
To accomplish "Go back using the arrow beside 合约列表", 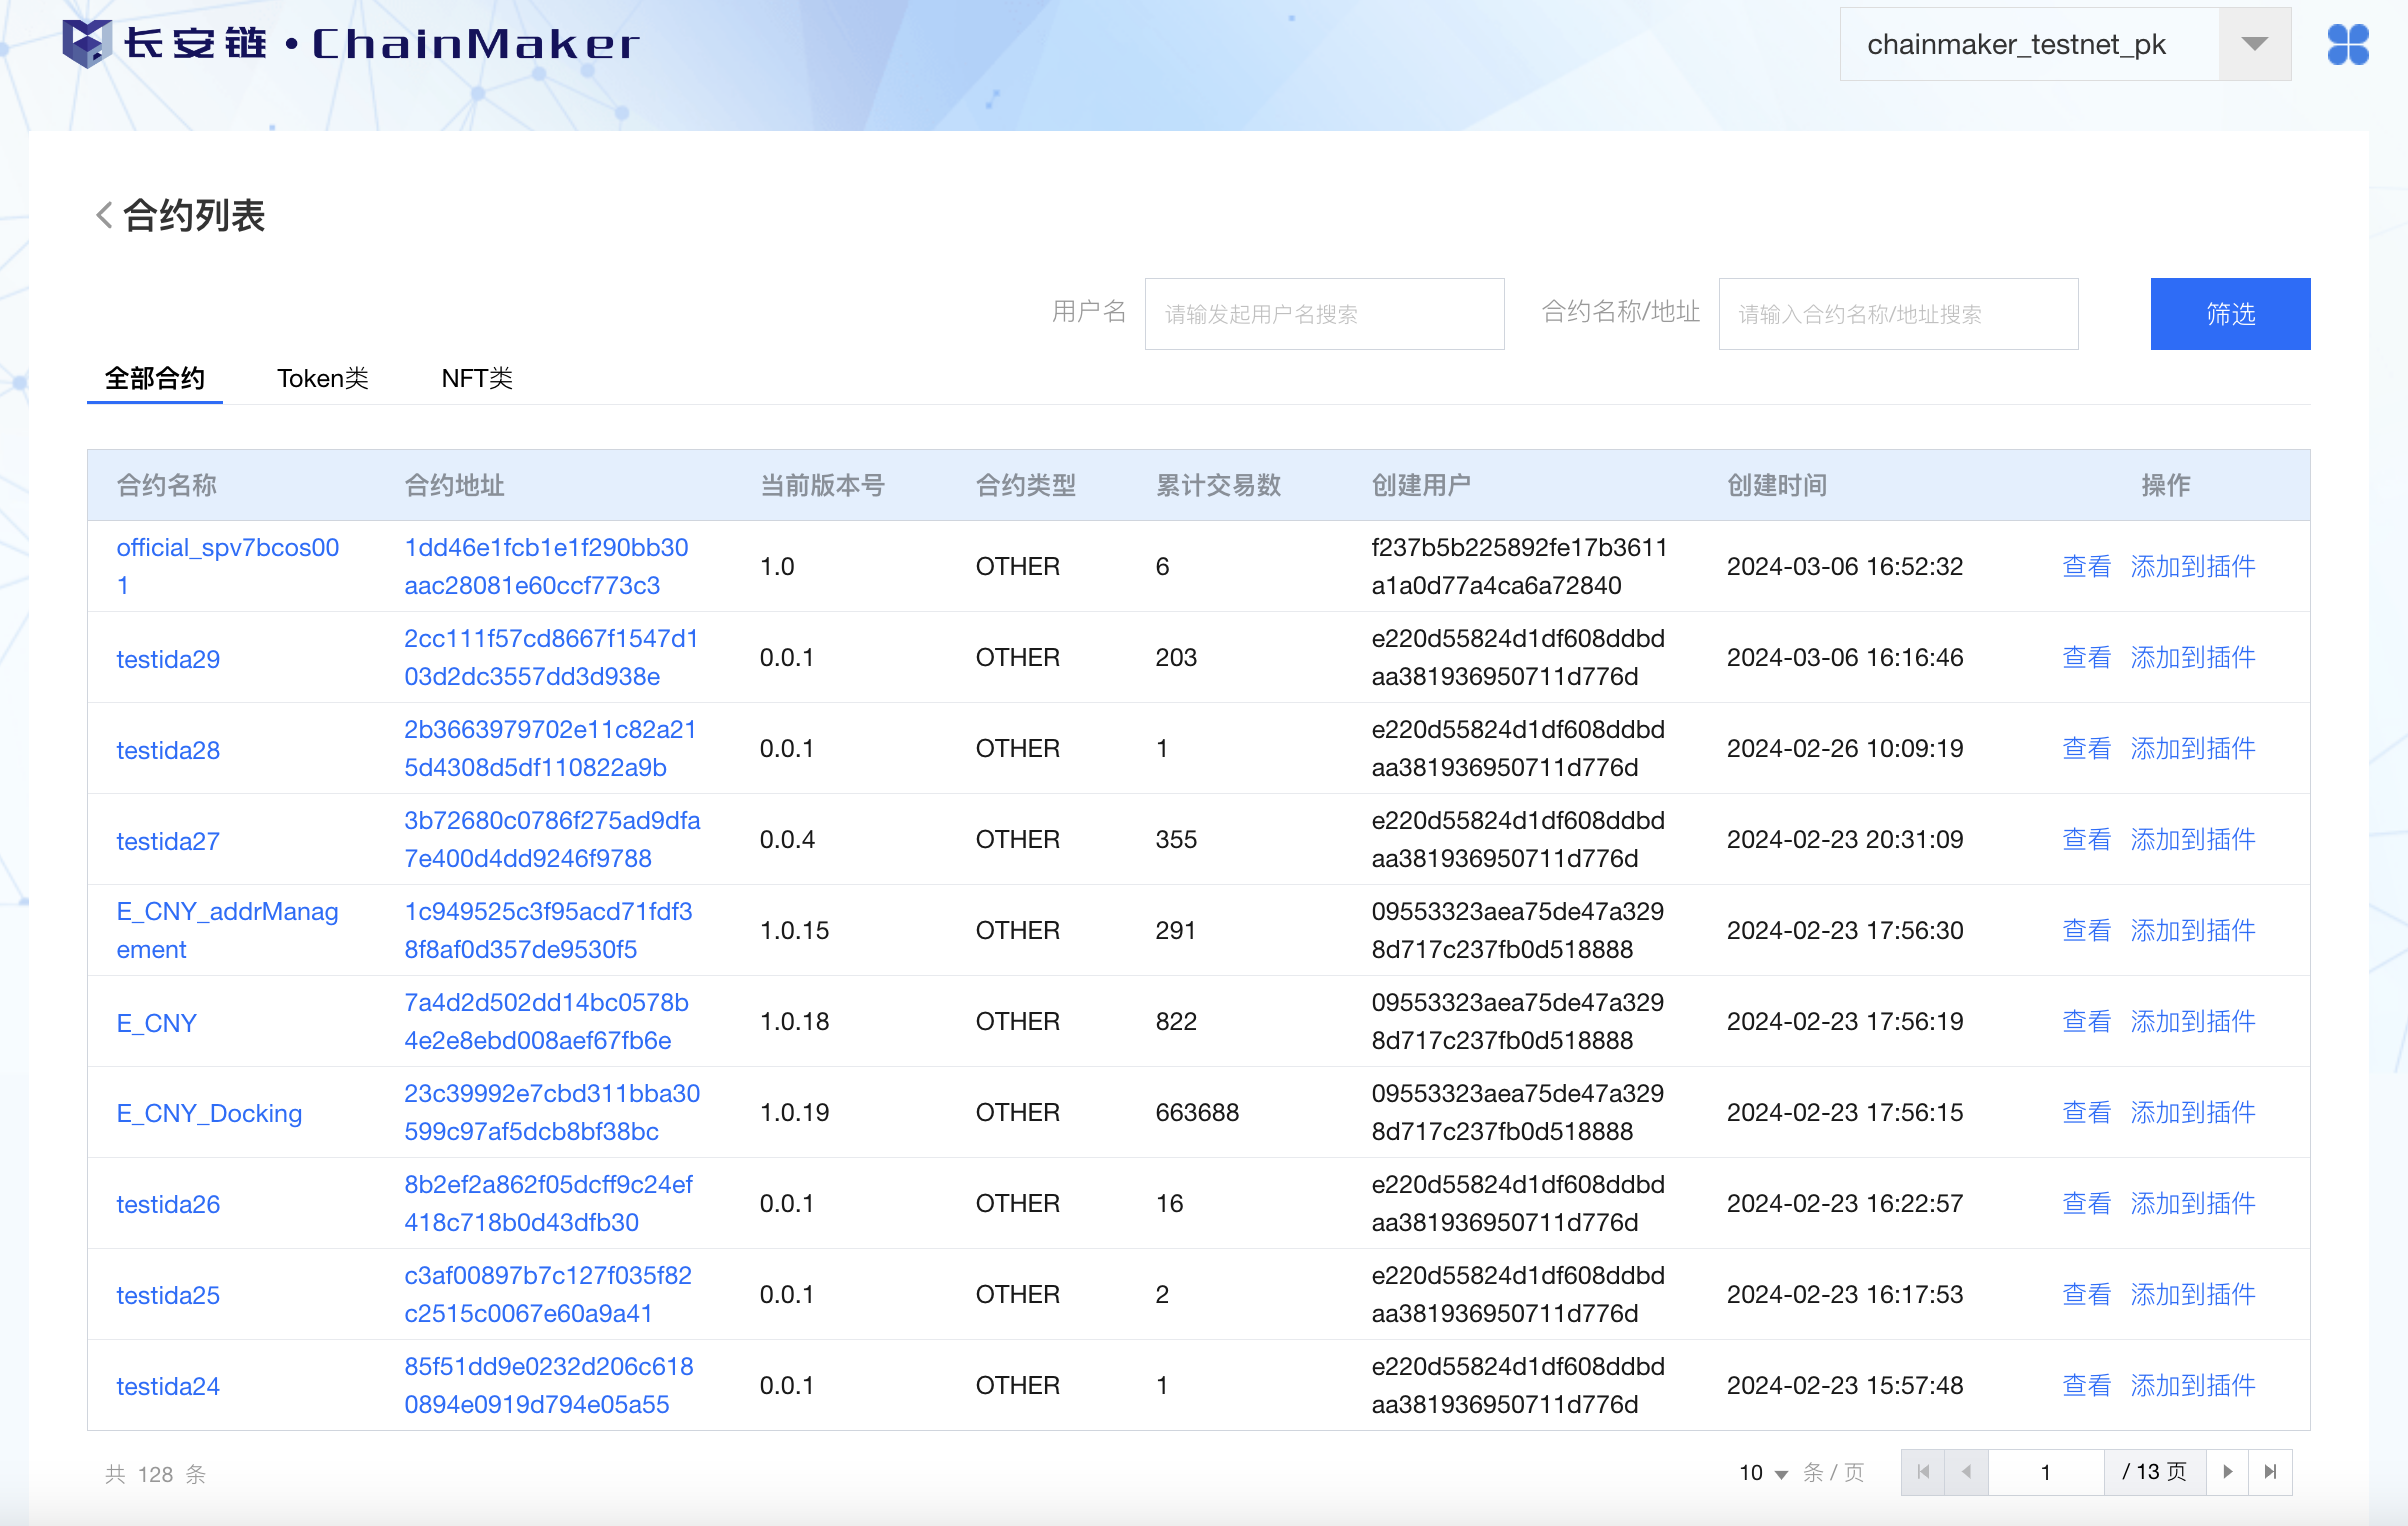I will point(104,215).
